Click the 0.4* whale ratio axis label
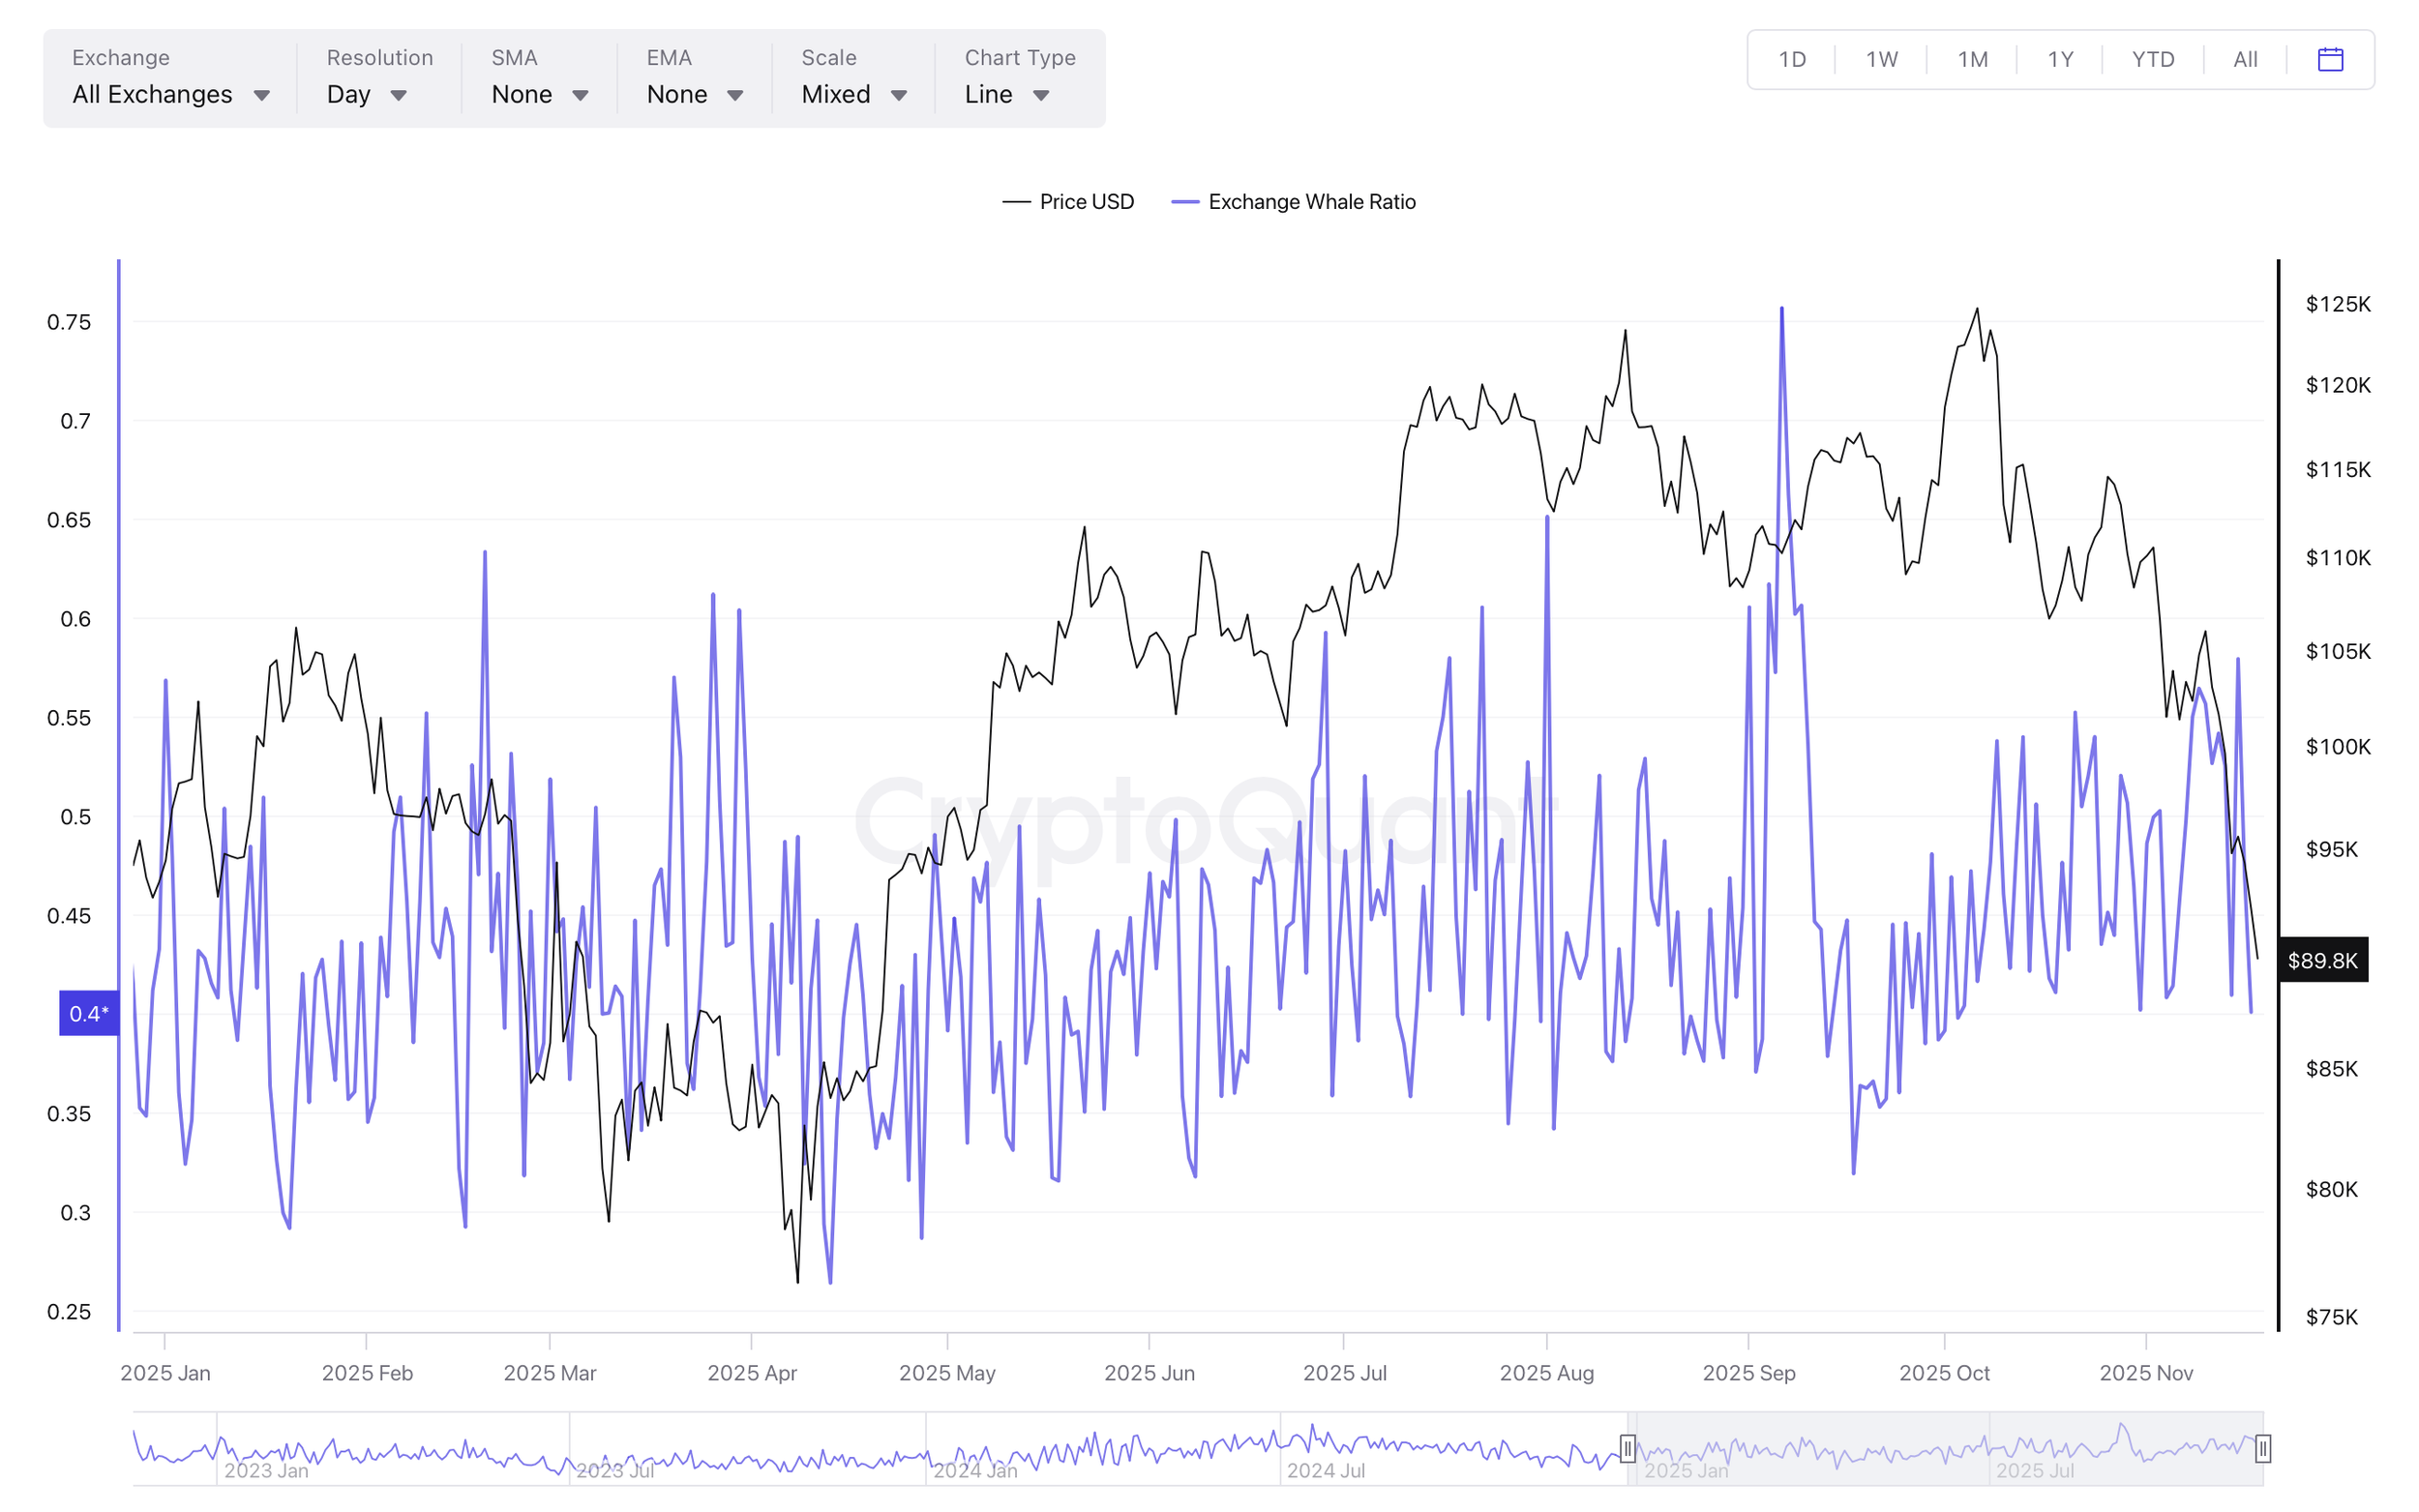Screen dimensions: 2419x1512 (x=88, y=1013)
